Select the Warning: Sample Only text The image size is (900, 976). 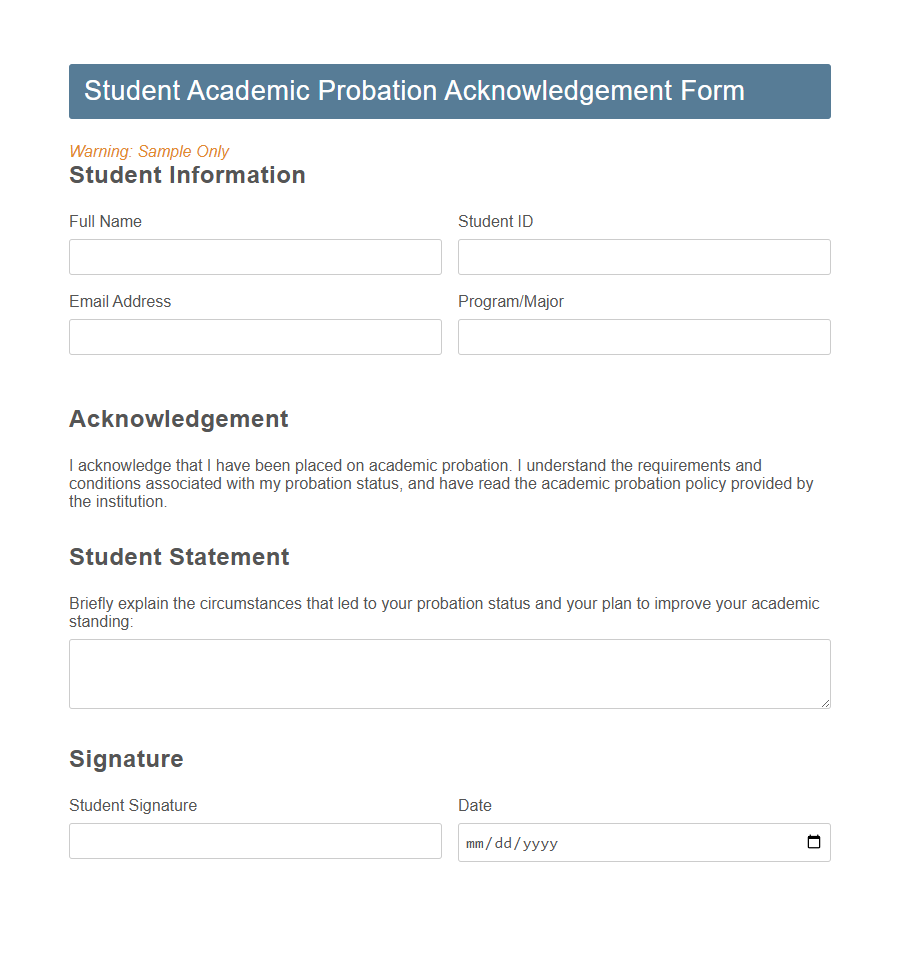pos(149,151)
